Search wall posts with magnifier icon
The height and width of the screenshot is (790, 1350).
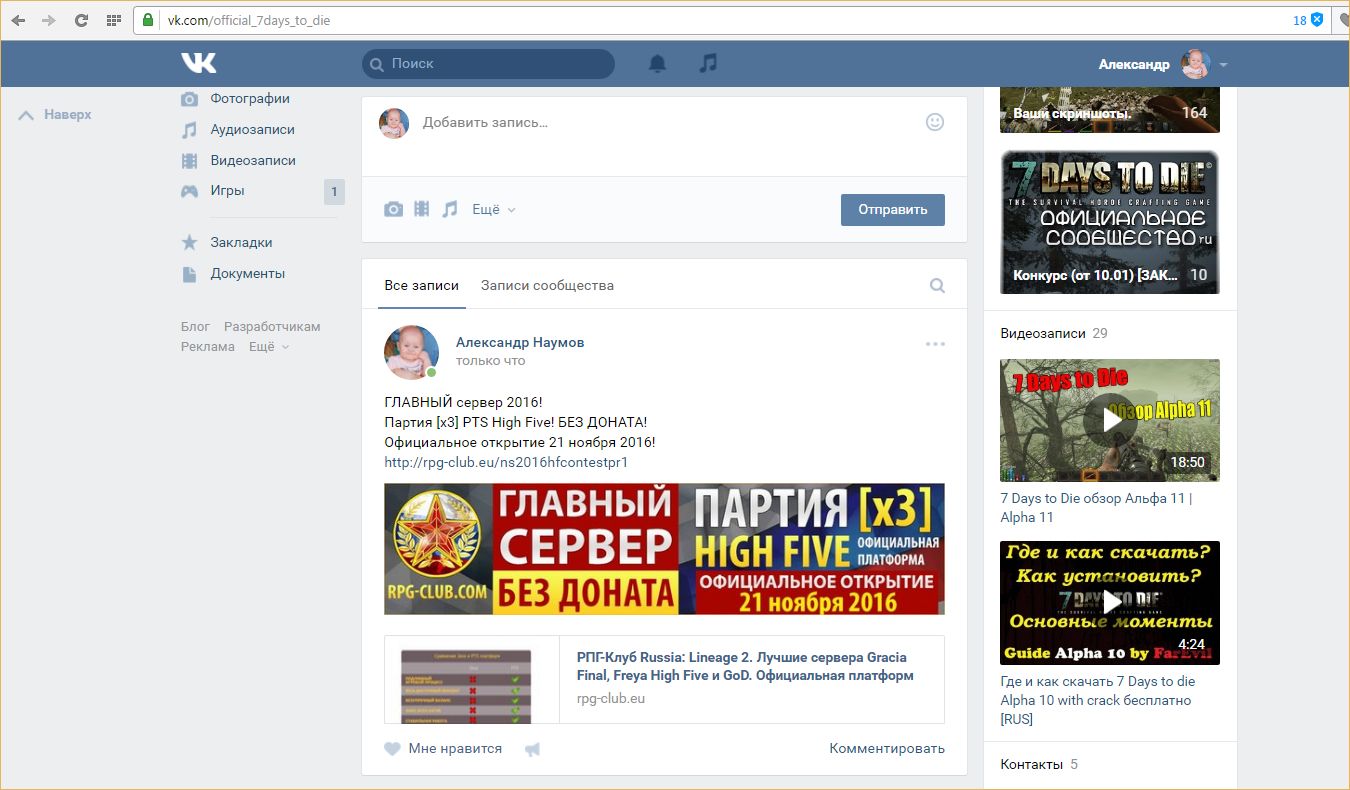click(937, 286)
